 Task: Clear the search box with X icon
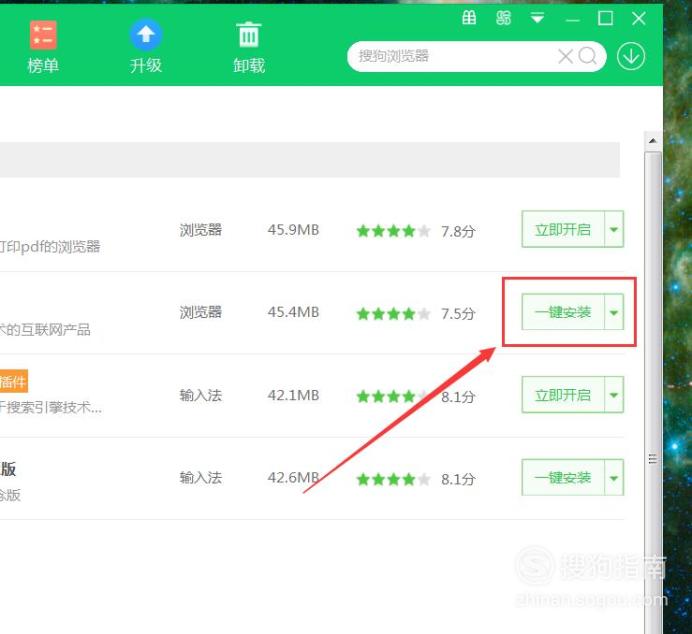tap(565, 56)
